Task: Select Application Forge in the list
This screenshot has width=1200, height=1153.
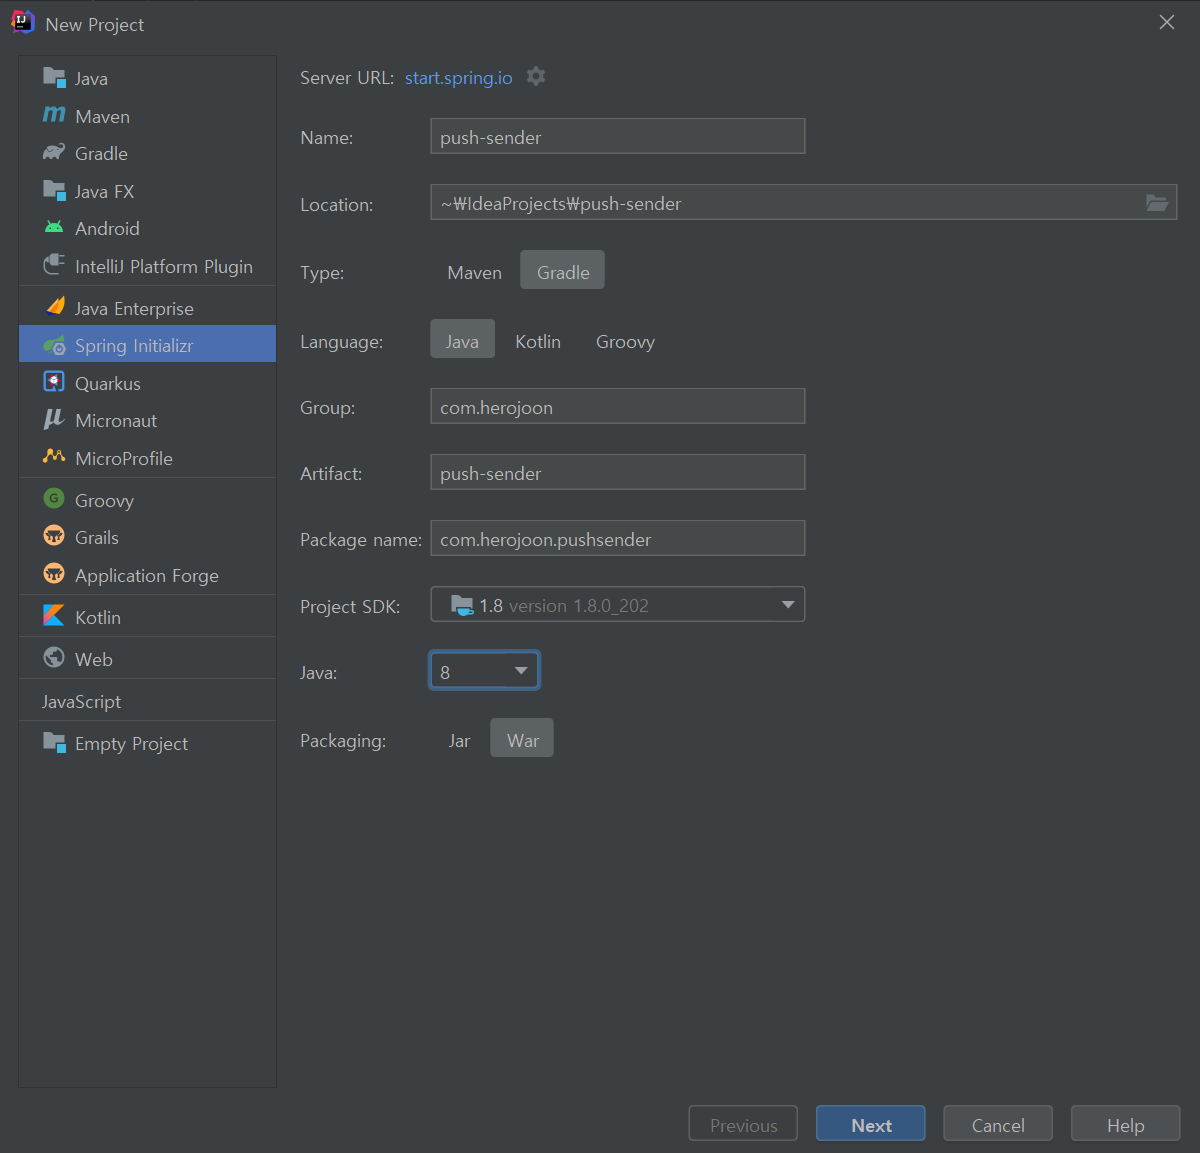Action: coord(147,575)
